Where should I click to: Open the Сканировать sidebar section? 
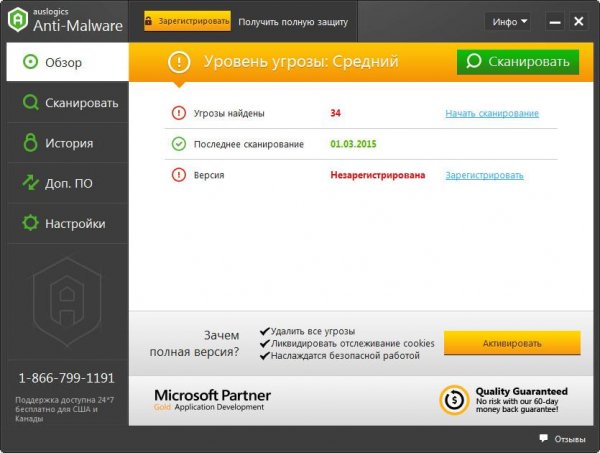(x=67, y=103)
